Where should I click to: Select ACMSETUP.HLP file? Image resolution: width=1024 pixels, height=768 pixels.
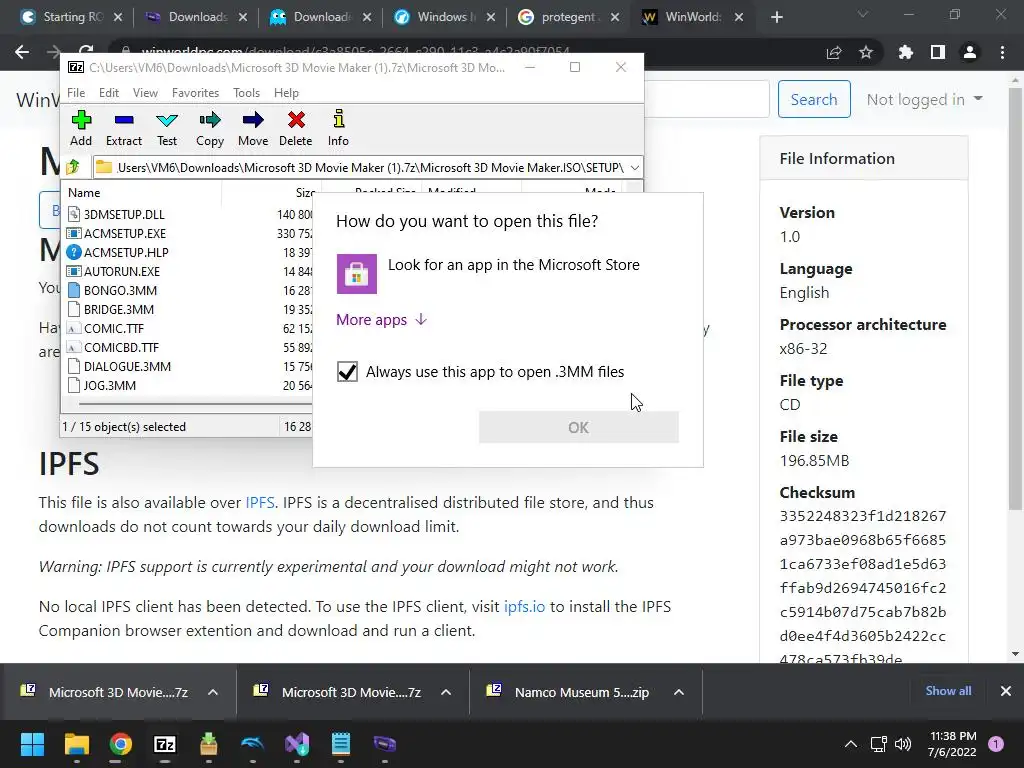[125, 252]
